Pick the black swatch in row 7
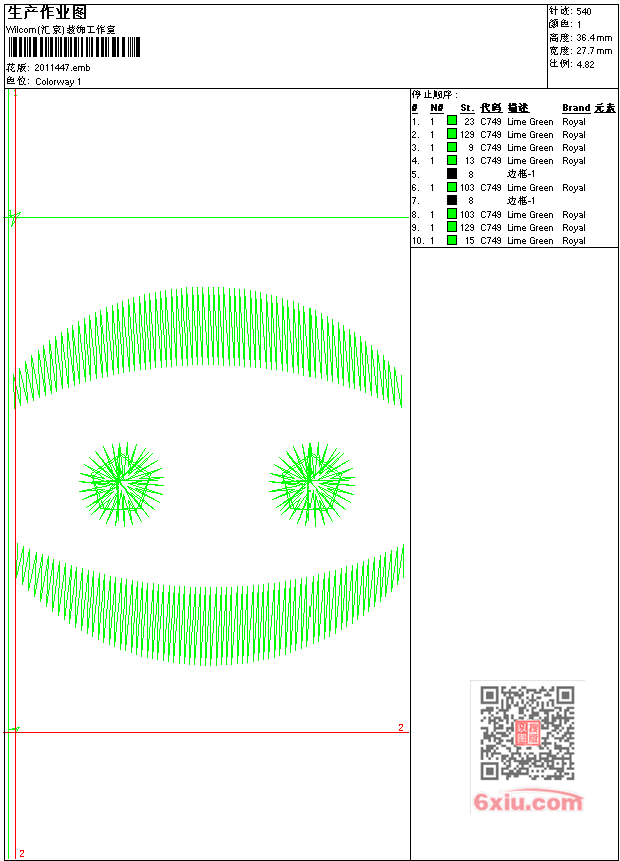 click(451, 200)
